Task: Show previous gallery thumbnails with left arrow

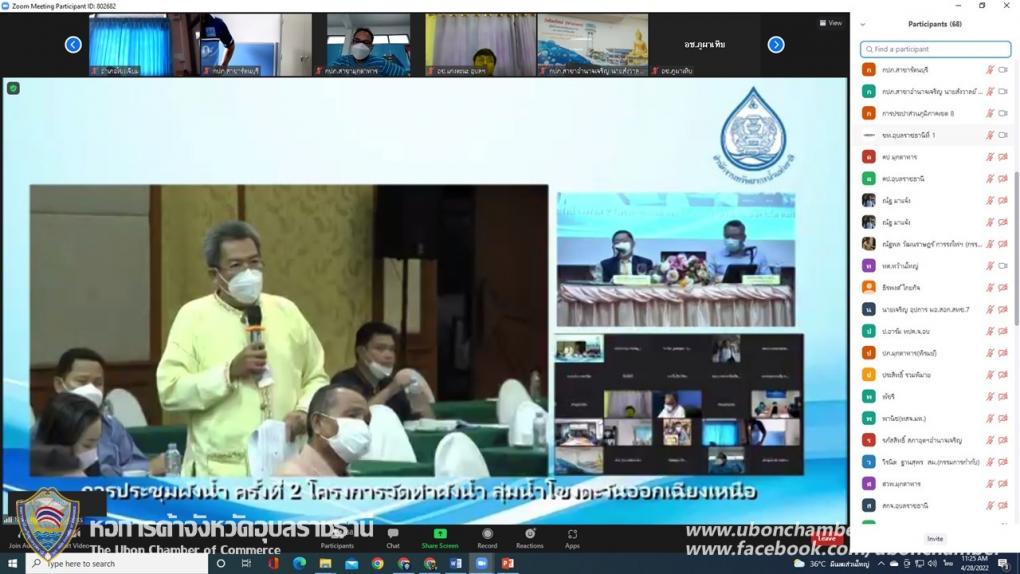Action: click(x=73, y=44)
